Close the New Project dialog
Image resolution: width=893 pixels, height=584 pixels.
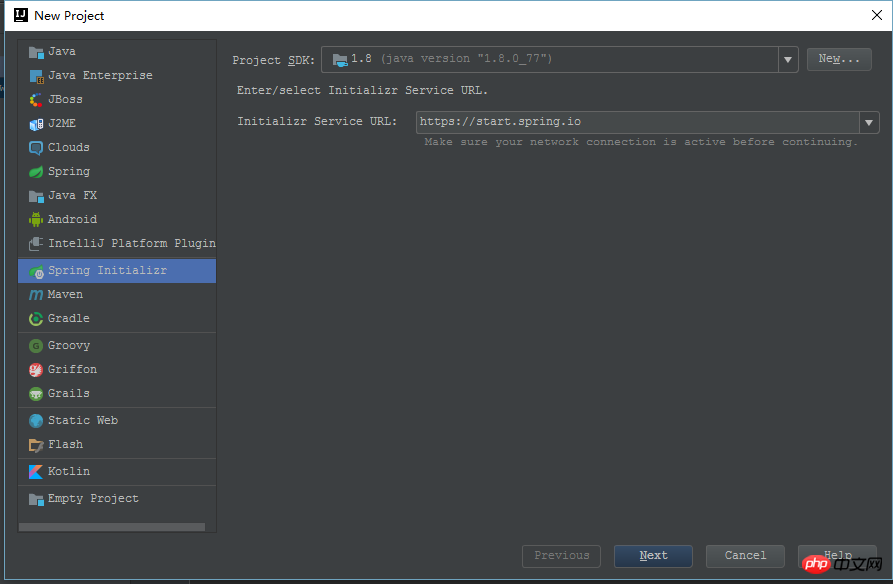(x=877, y=15)
